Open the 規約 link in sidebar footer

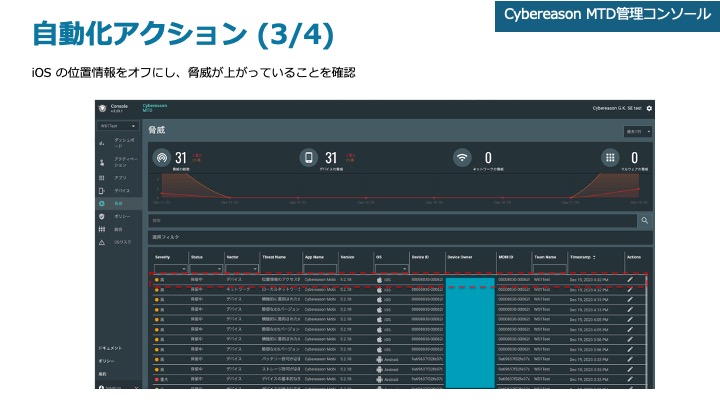pyautogui.click(x=102, y=374)
